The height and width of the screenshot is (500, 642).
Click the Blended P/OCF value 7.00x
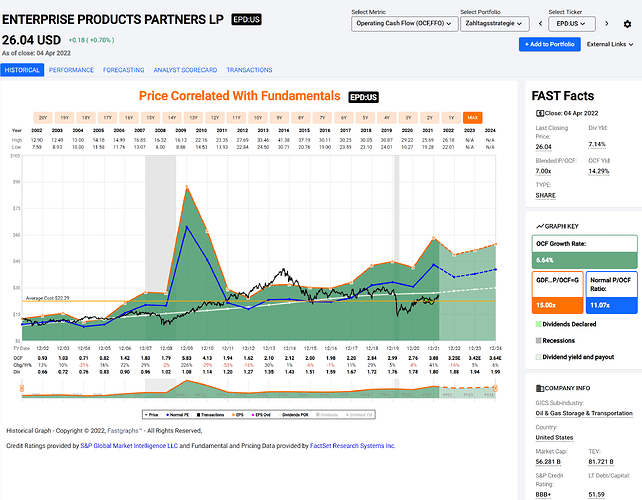[543, 171]
